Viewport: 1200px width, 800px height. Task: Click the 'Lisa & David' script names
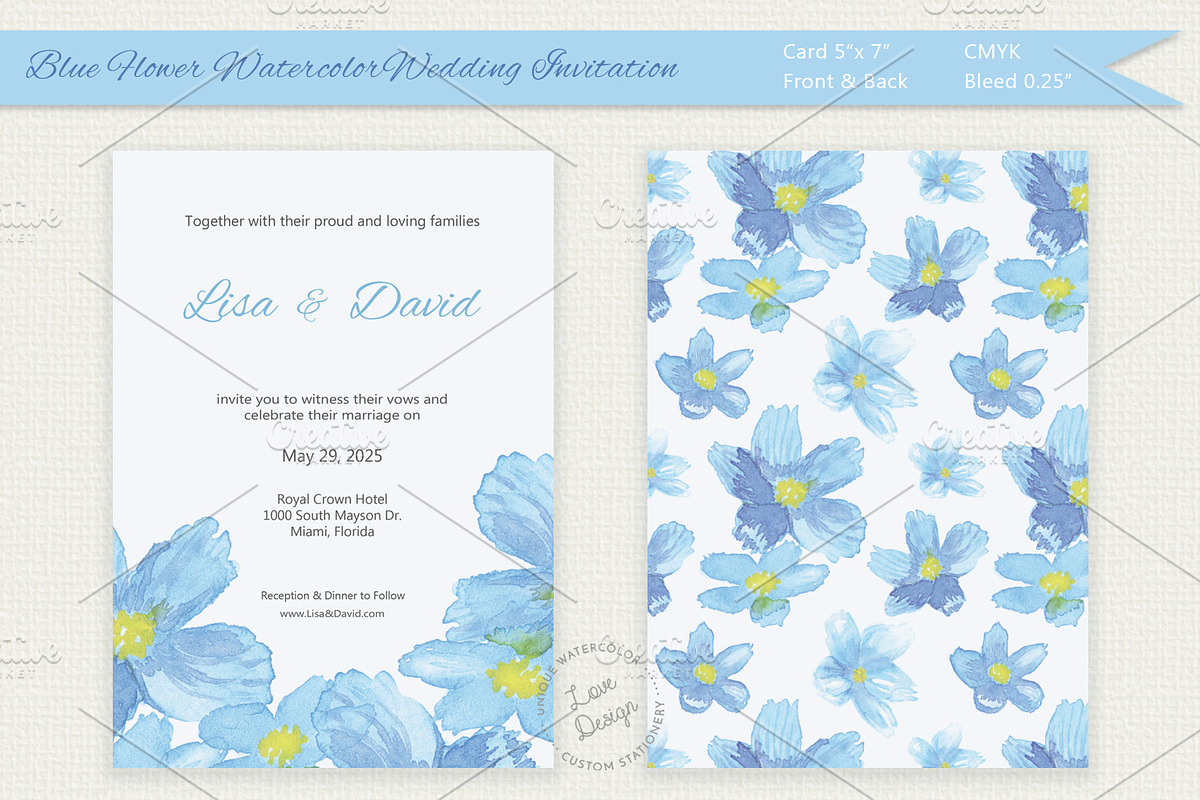332,302
